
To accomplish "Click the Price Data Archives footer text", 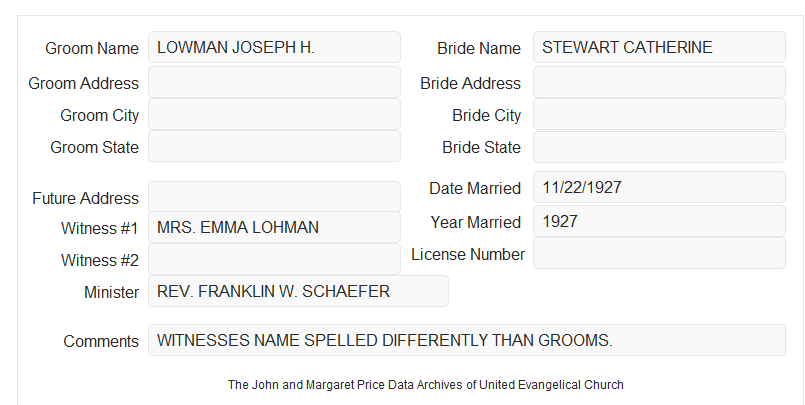I will click(x=426, y=384).
